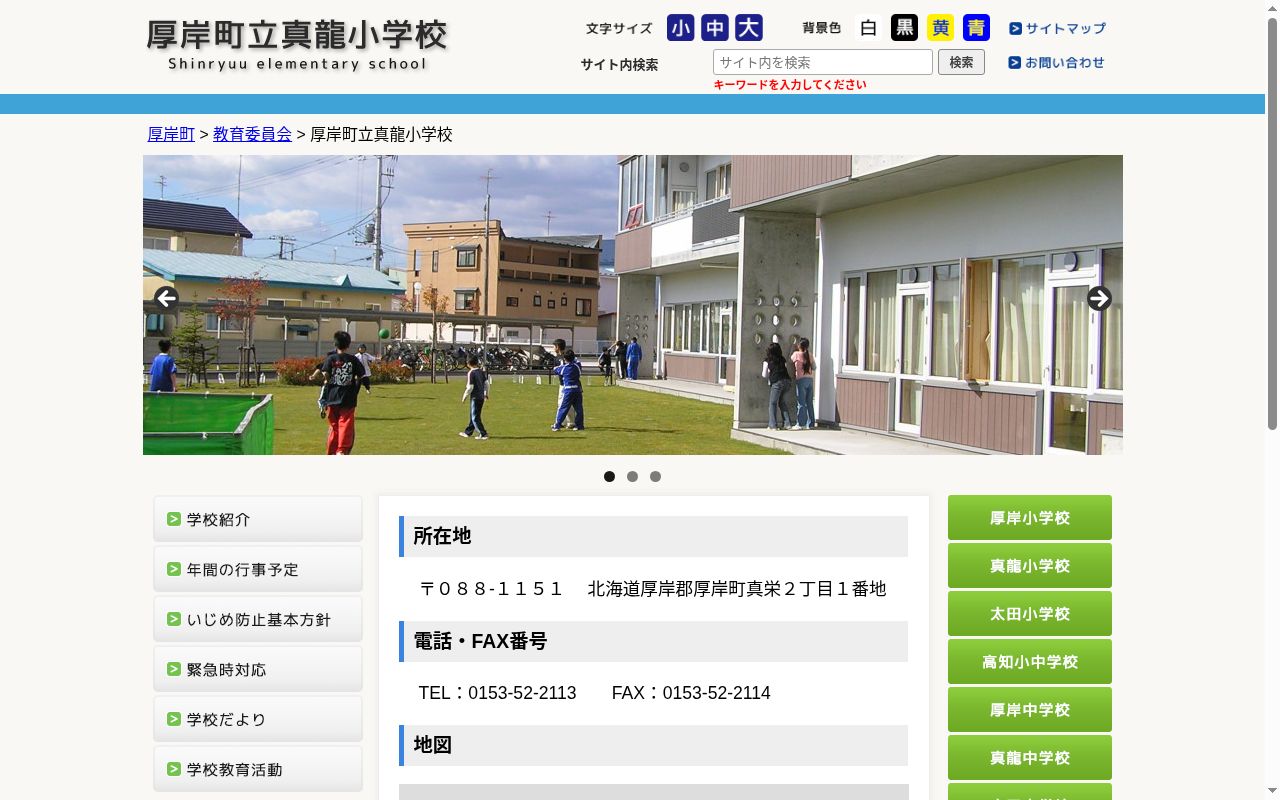Visit the 厚岸小学校 school page
1280x800 pixels.
[1030, 518]
